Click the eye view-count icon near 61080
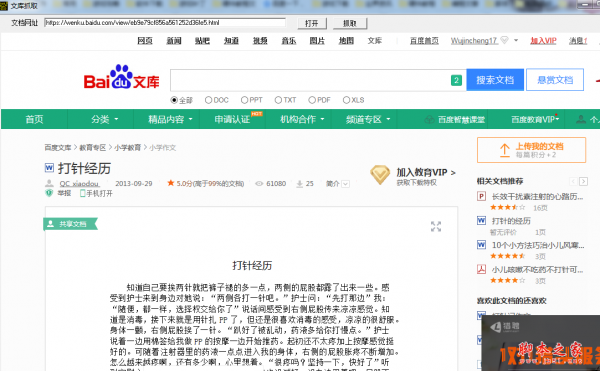 (259, 184)
